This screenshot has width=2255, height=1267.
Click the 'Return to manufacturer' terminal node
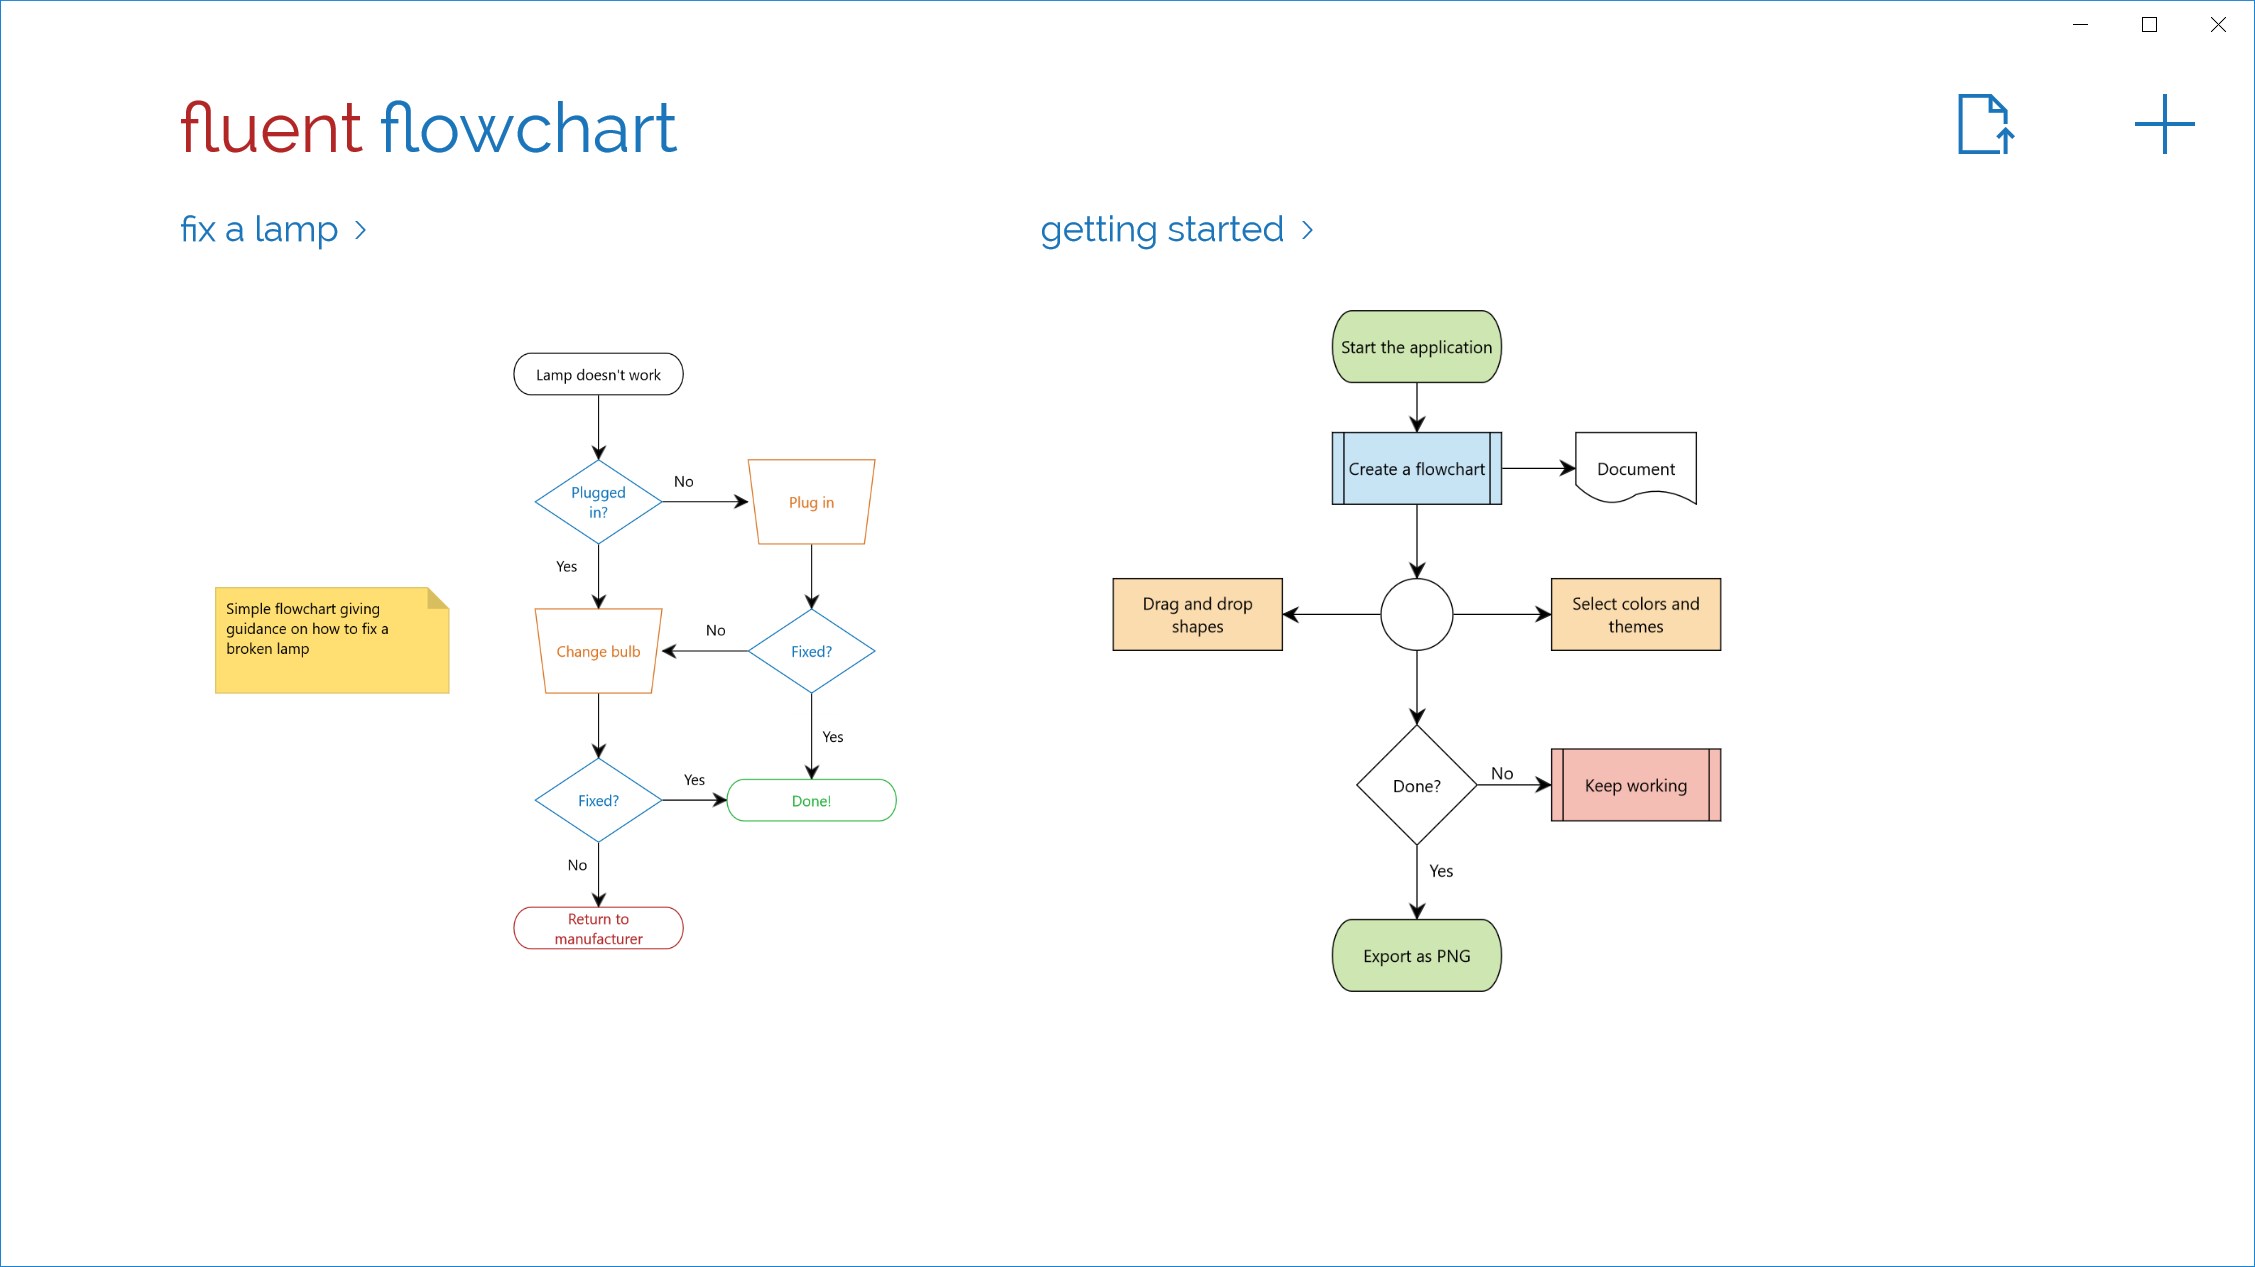(x=596, y=928)
